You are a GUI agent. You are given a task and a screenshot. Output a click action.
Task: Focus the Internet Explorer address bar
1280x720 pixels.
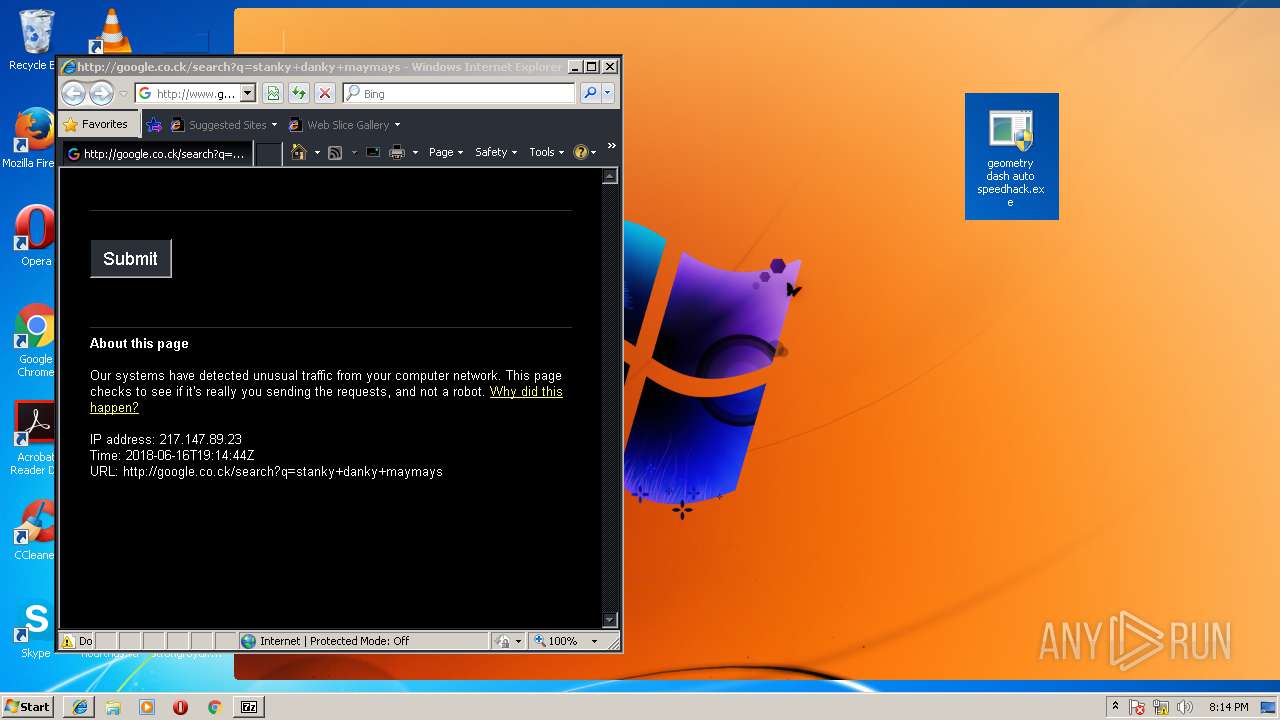[196, 93]
